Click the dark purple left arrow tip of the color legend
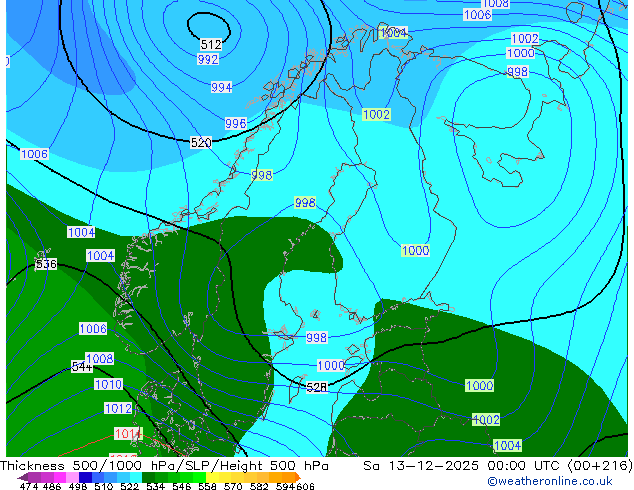The width and height of the screenshot is (634, 490). click(23, 478)
